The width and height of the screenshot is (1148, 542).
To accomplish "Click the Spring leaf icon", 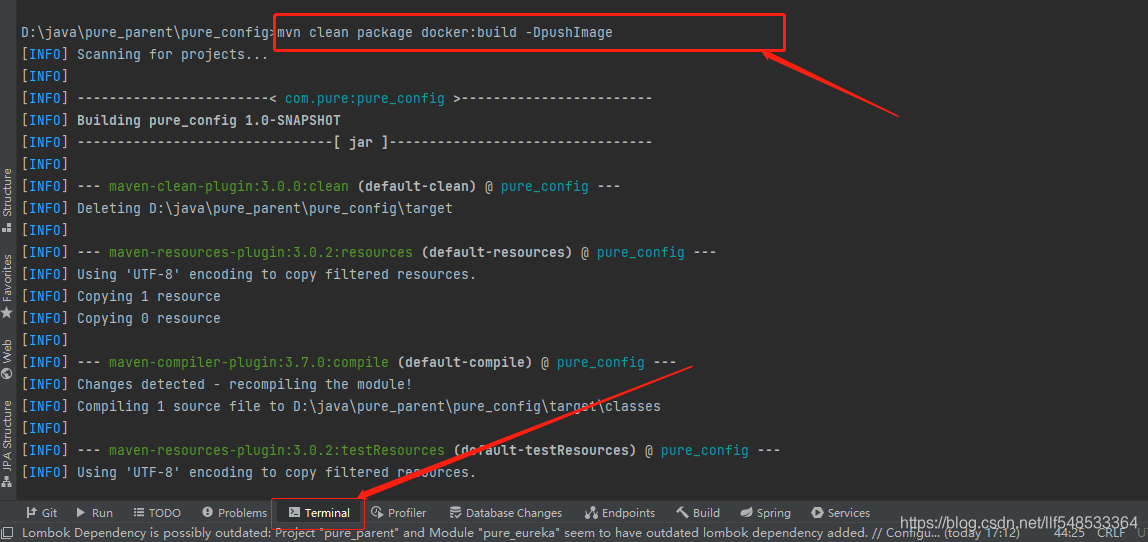I will point(746,513).
